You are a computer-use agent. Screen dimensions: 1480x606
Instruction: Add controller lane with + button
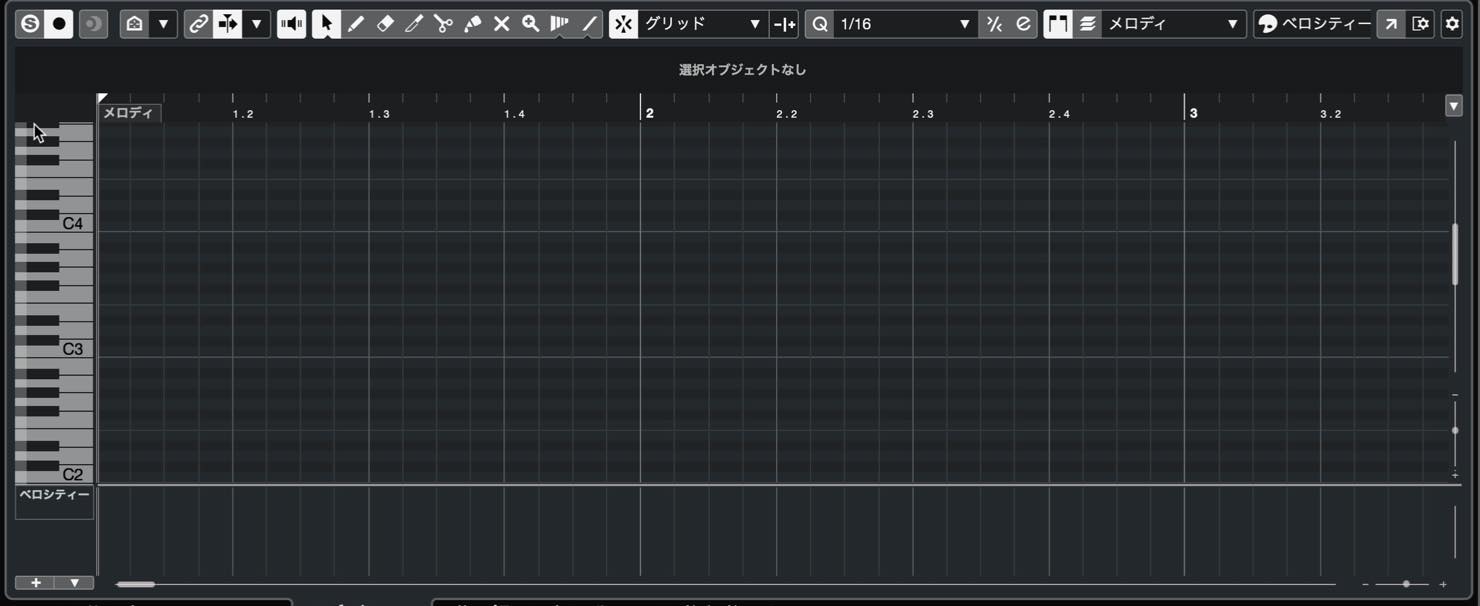36,583
